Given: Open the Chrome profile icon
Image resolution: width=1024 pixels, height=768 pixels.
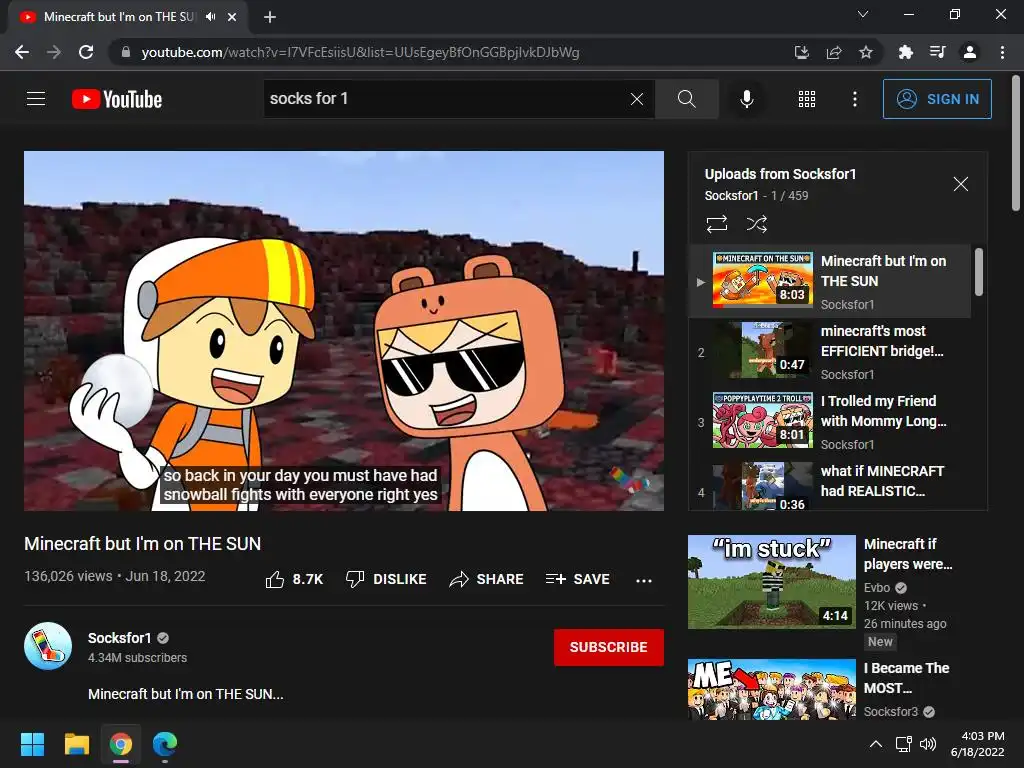Looking at the screenshot, I should (x=970, y=52).
